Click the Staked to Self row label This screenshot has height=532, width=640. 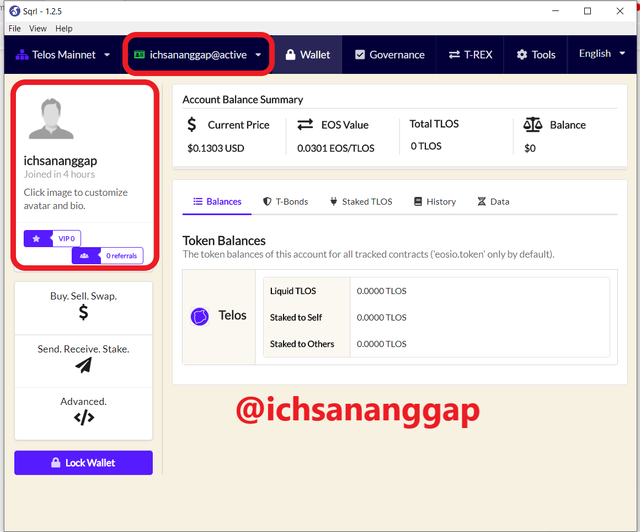coord(296,317)
